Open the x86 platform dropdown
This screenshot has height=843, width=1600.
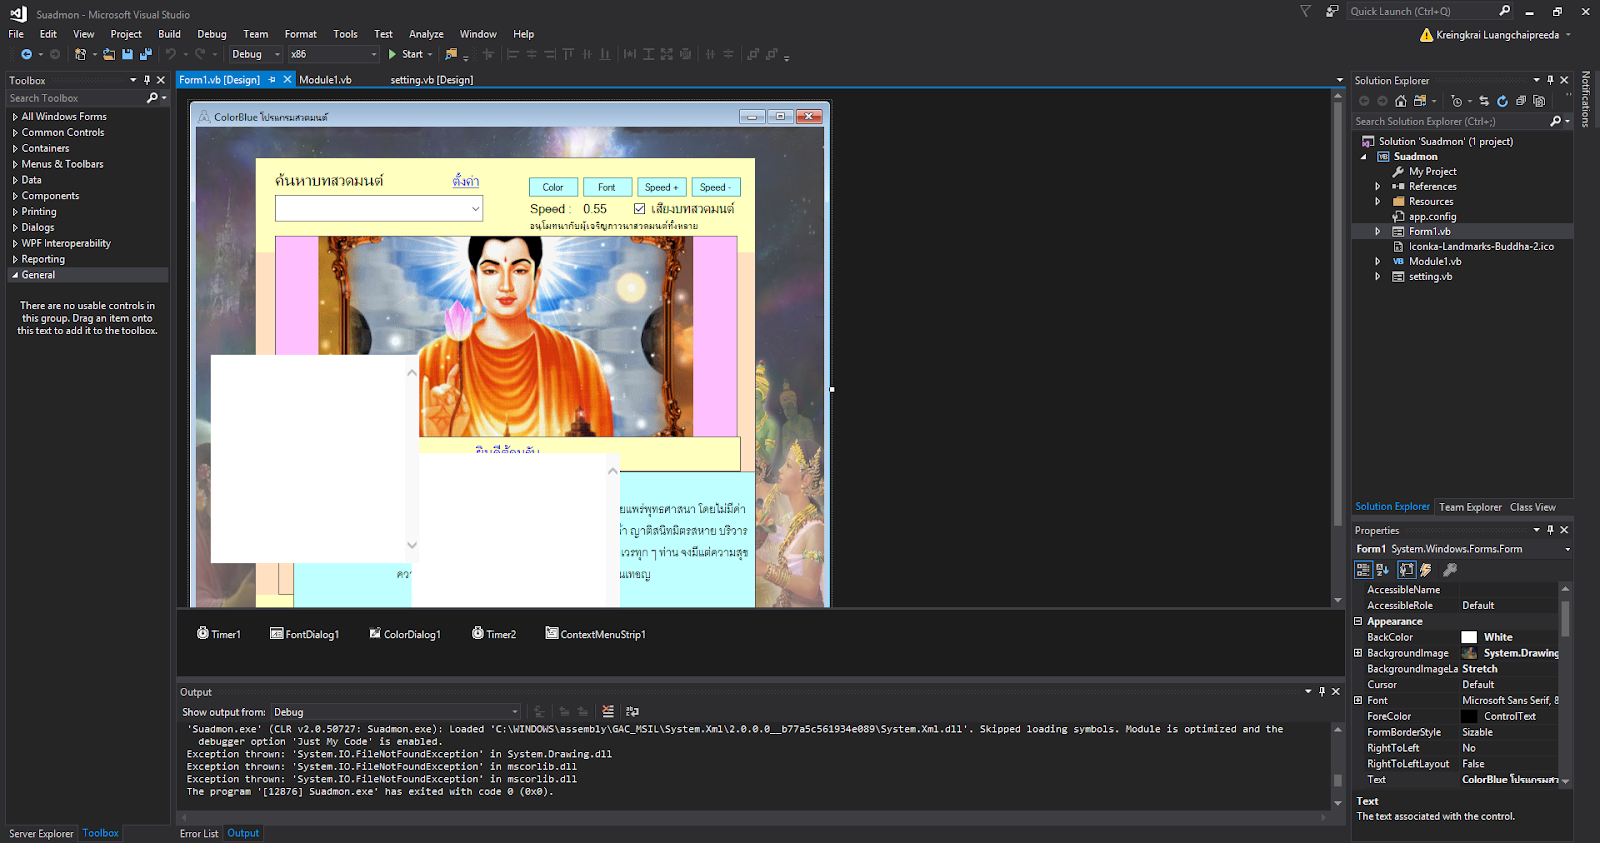click(x=334, y=54)
